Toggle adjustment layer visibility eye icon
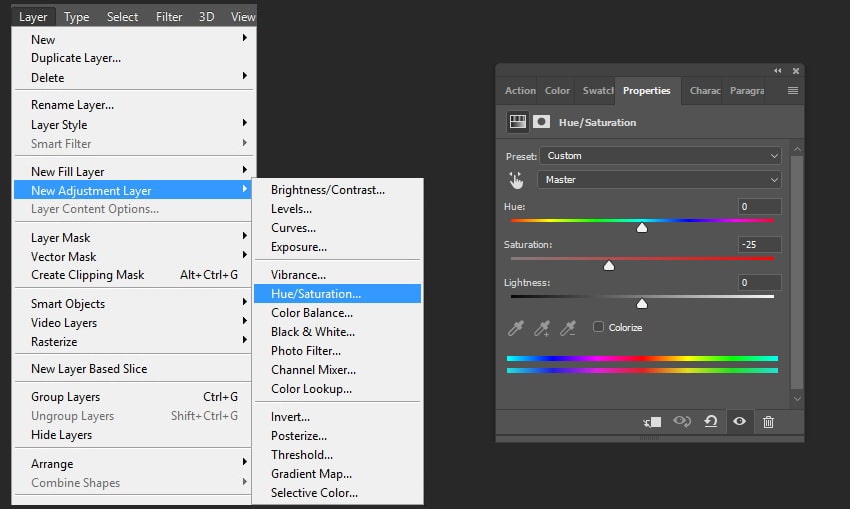850x509 pixels. pyautogui.click(x=740, y=422)
